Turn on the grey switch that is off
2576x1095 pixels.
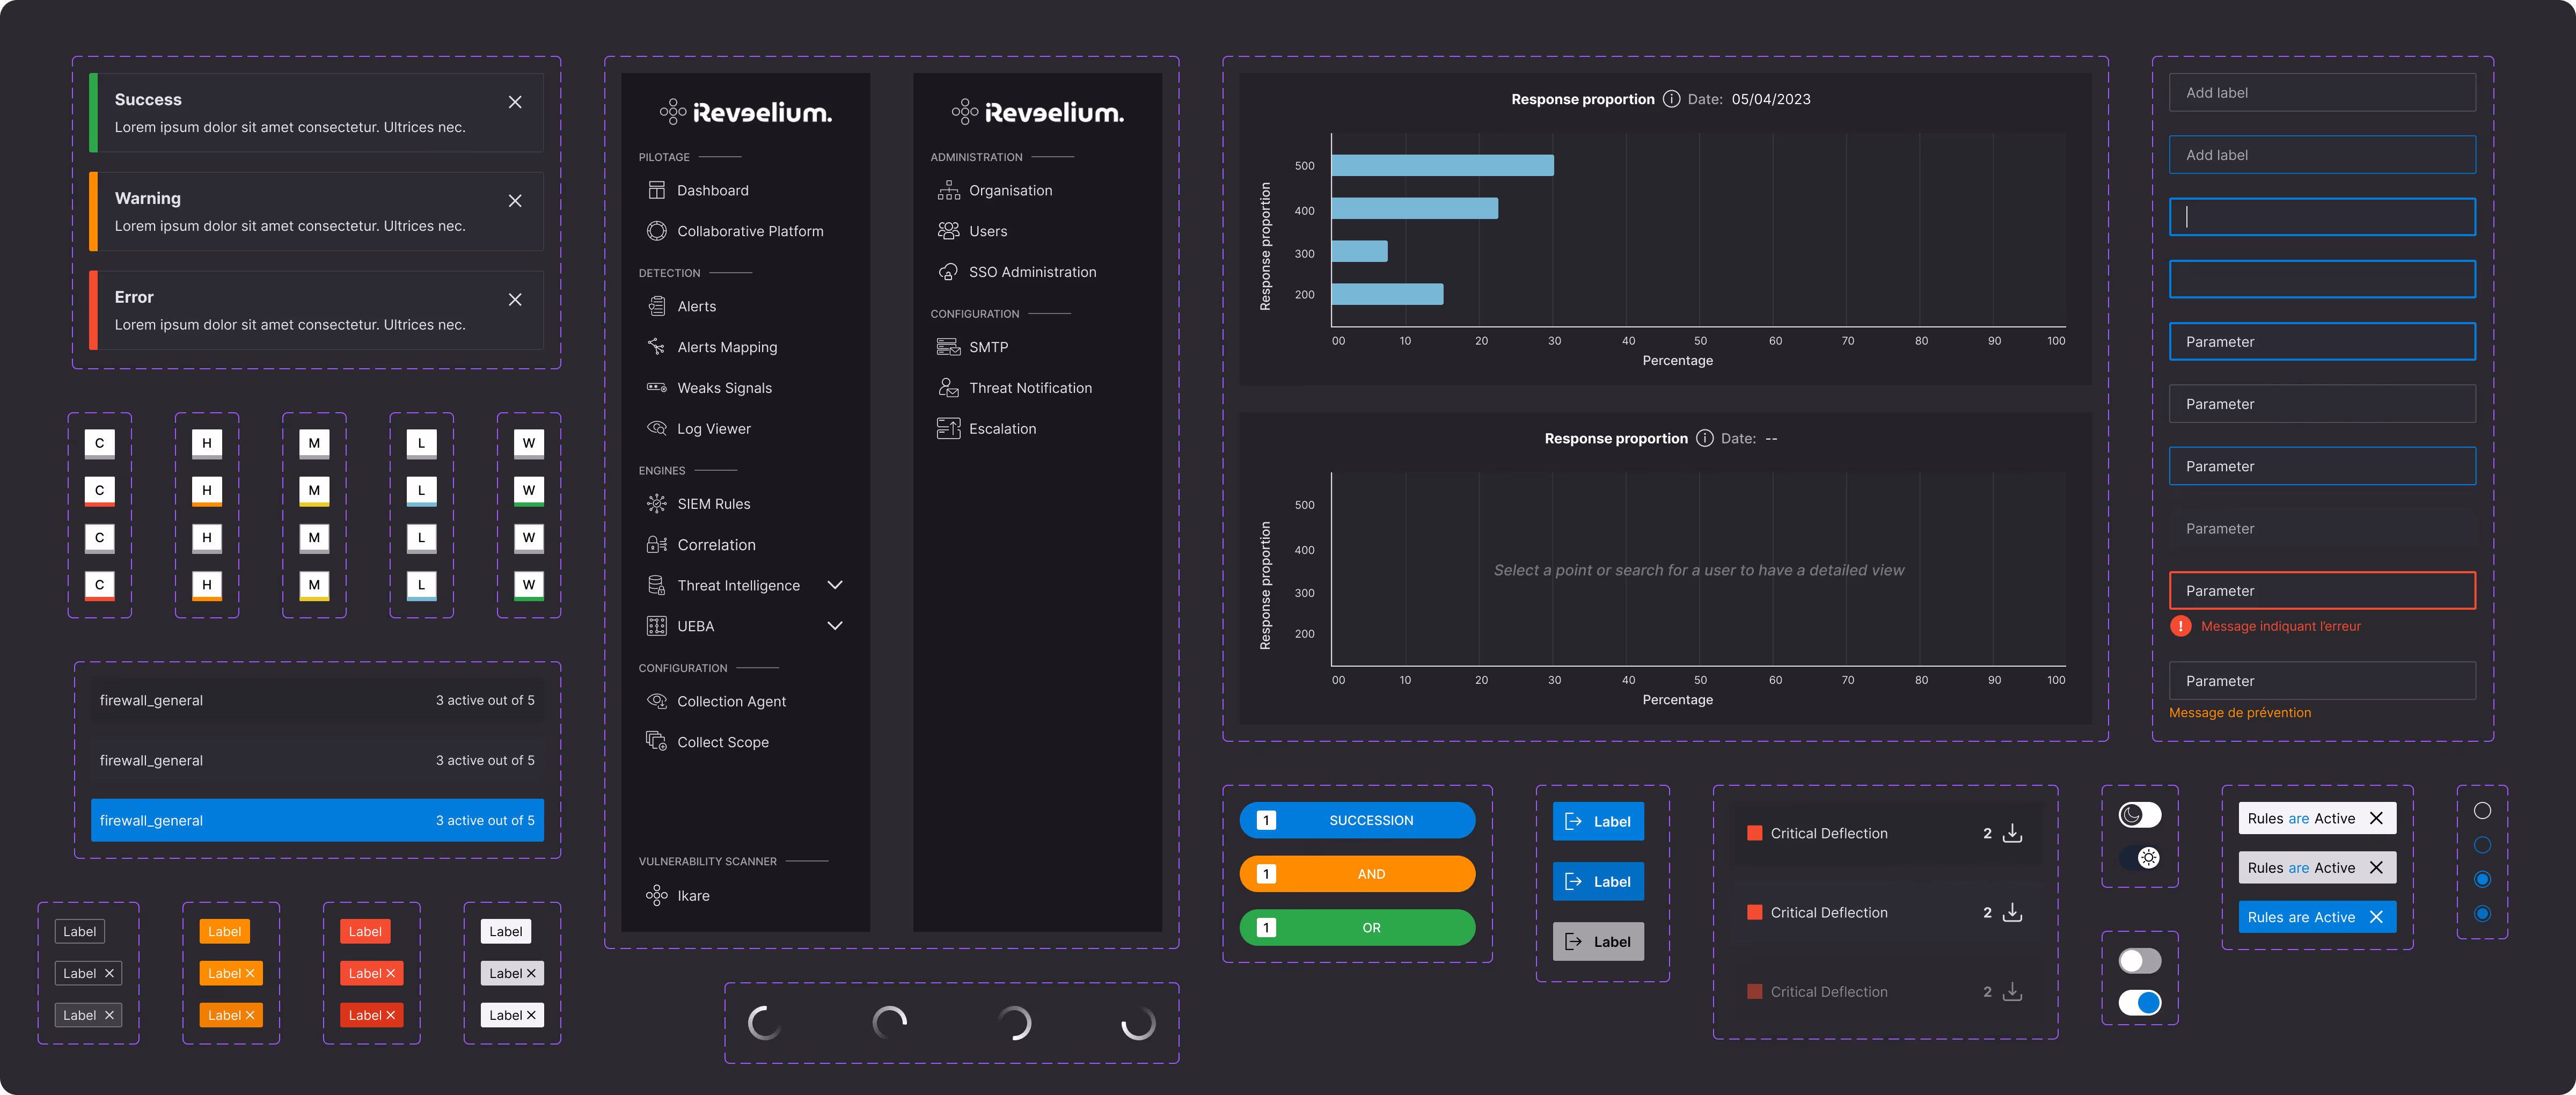(2139, 961)
